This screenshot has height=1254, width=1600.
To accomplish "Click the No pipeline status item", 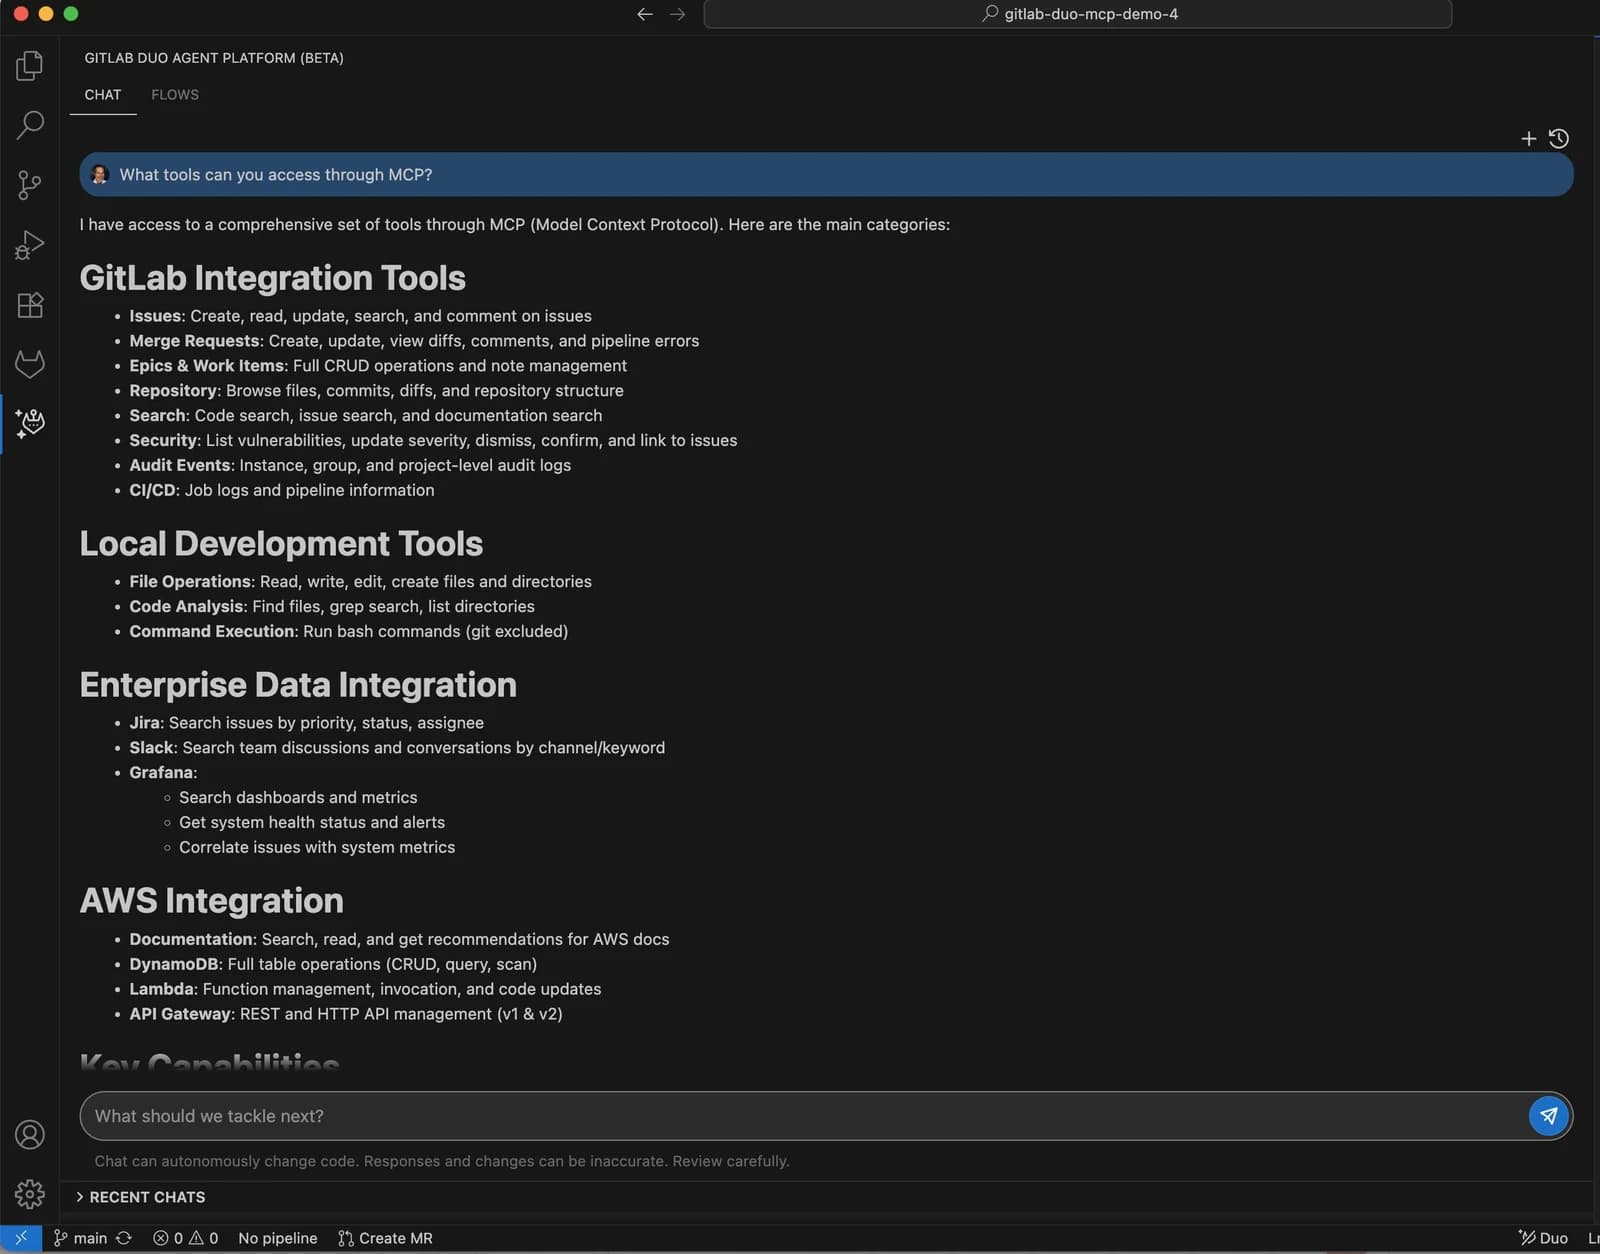I will (278, 1238).
